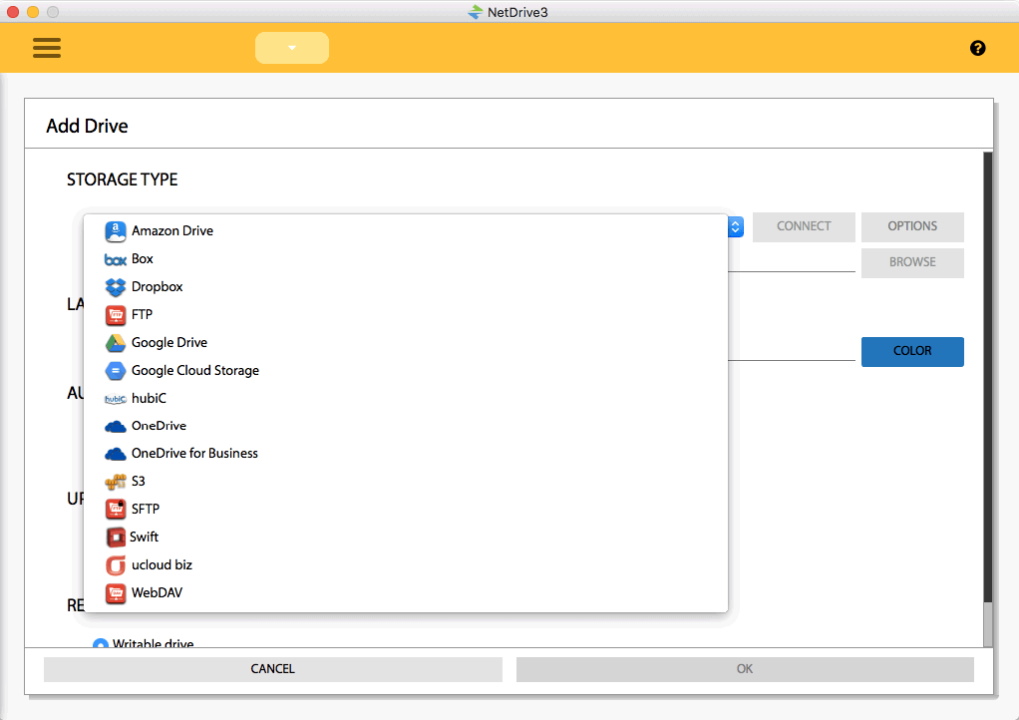This screenshot has height=720, width=1019.
Task: Choose Google Drive from the list
Action: point(406,342)
